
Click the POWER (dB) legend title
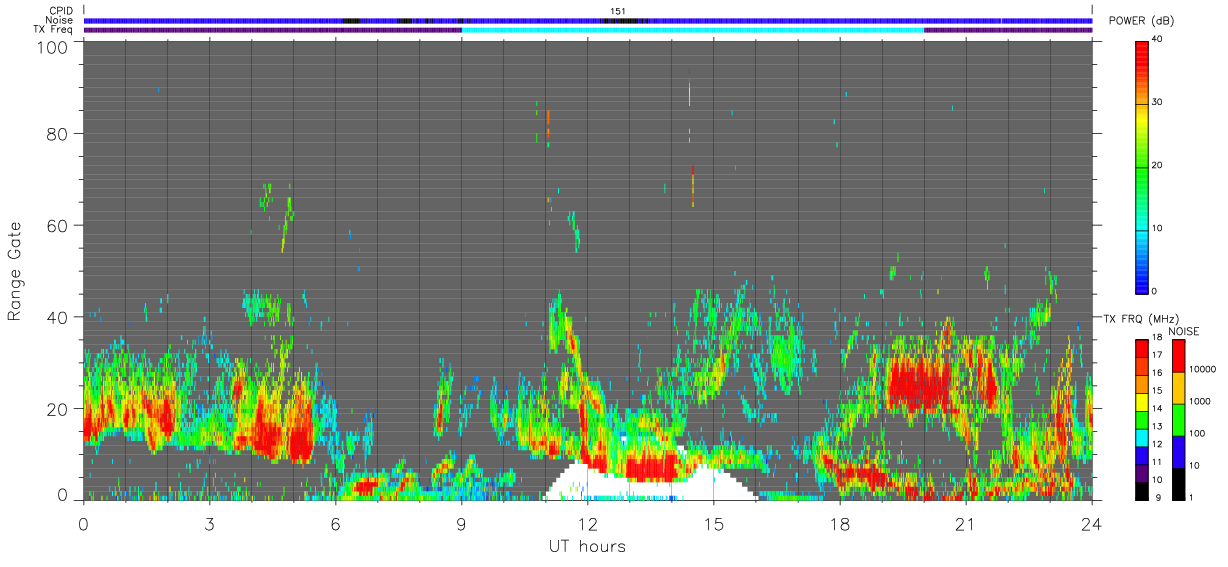click(1141, 21)
